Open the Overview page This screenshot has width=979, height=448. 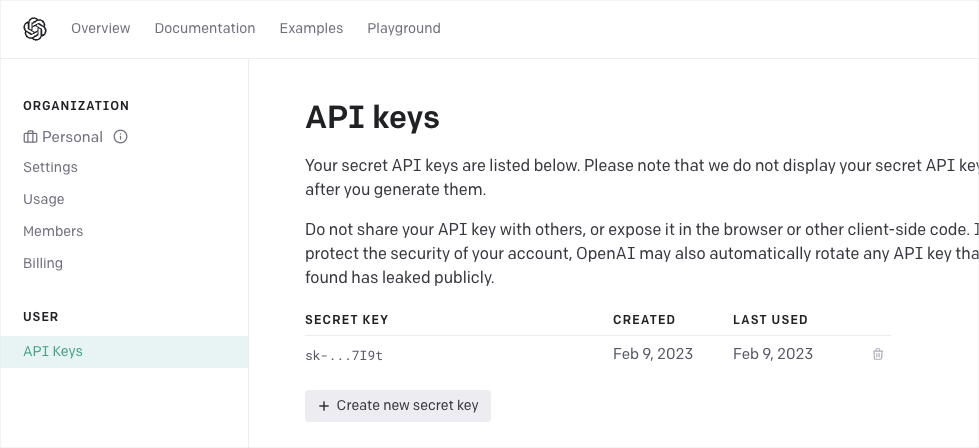tap(100, 29)
